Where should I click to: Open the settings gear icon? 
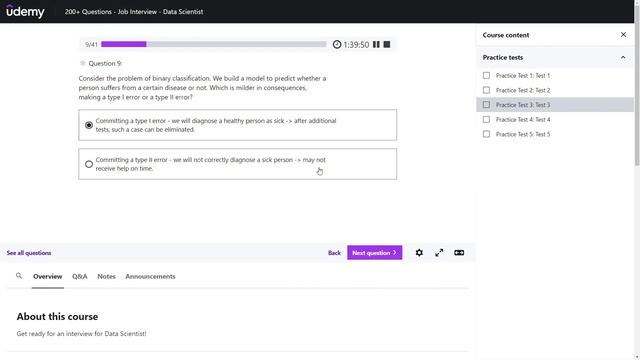419,253
